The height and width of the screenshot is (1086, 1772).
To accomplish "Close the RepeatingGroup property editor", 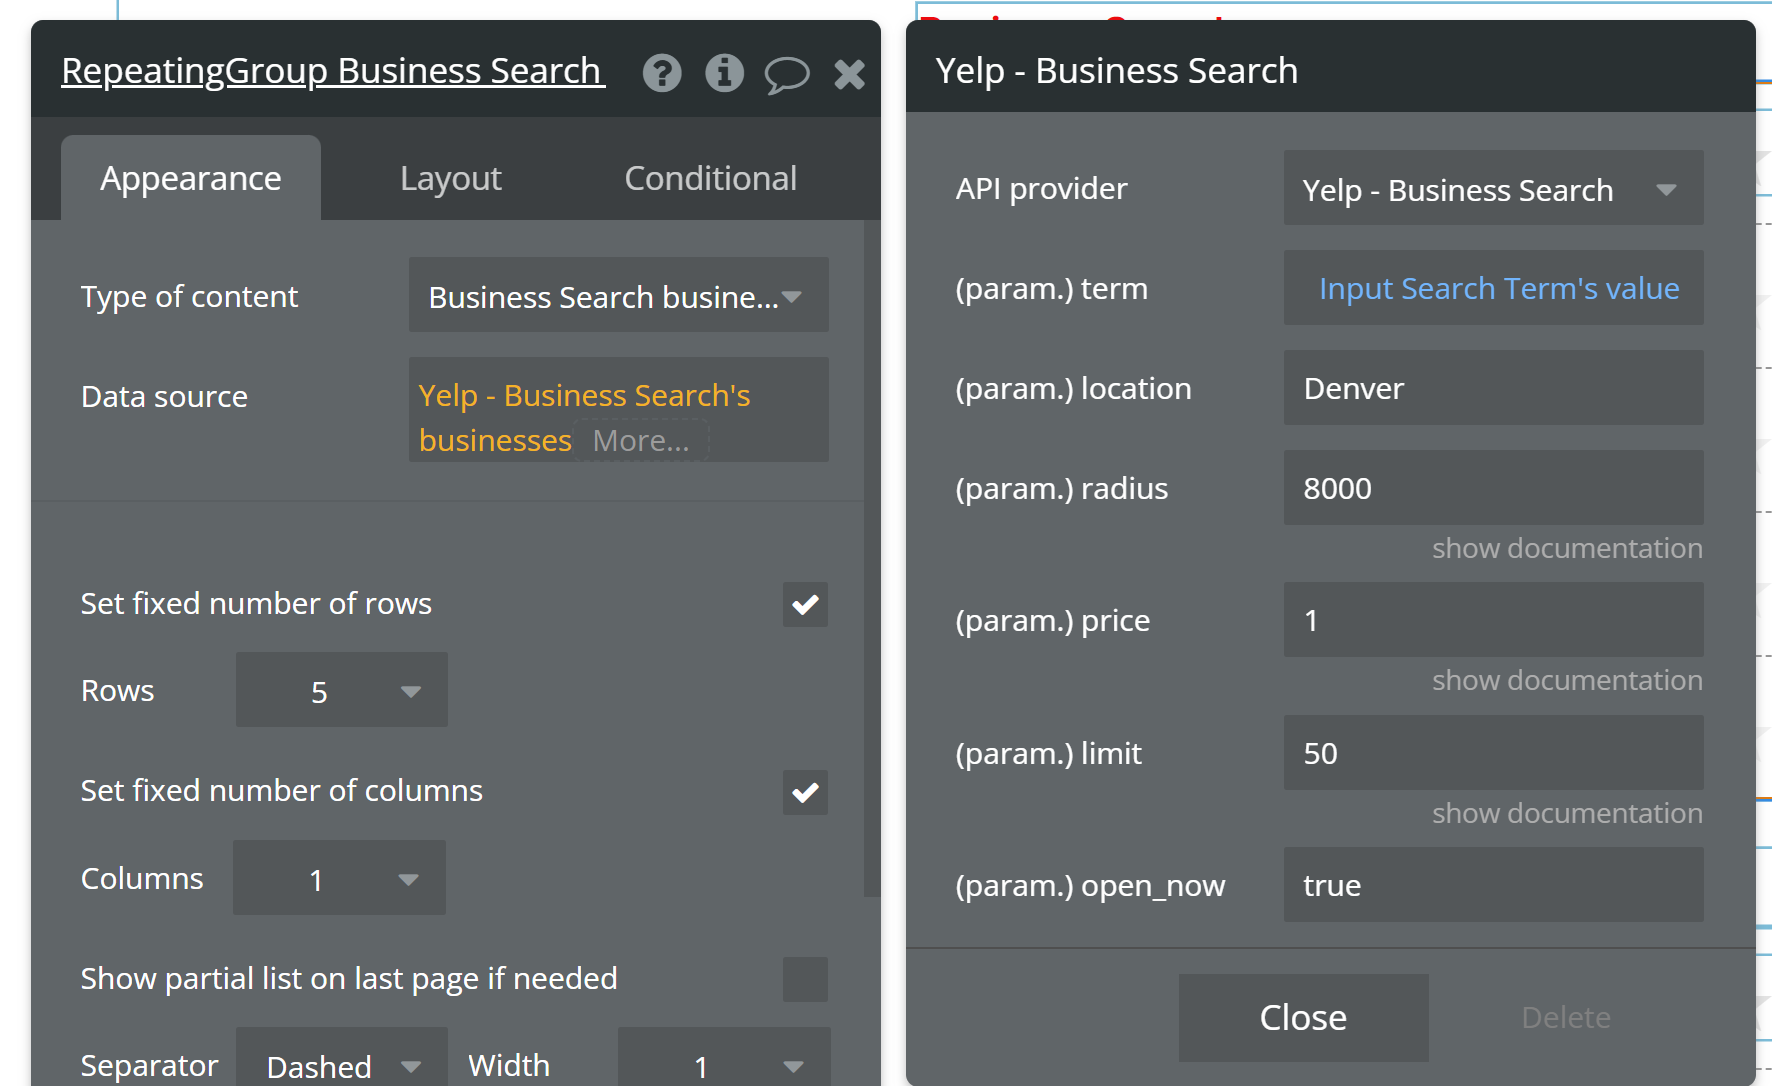I will click(849, 74).
